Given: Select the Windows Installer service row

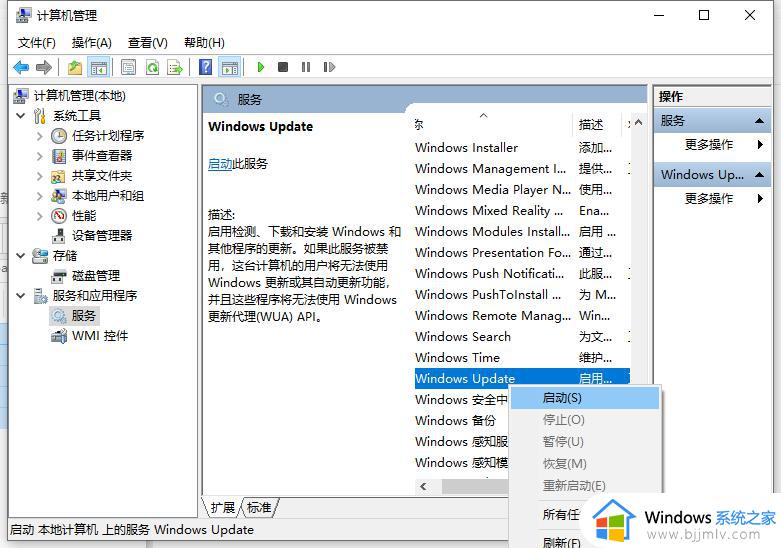Looking at the screenshot, I should 522,147.
